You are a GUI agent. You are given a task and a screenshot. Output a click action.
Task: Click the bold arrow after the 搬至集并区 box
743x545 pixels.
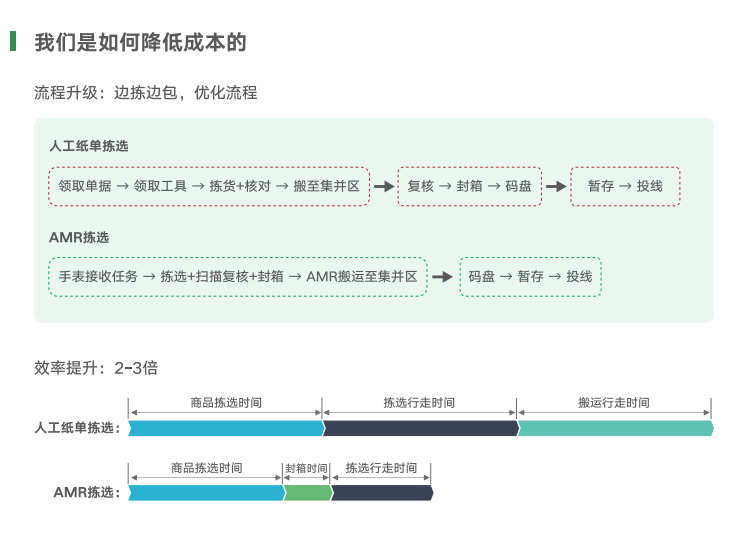point(383,186)
